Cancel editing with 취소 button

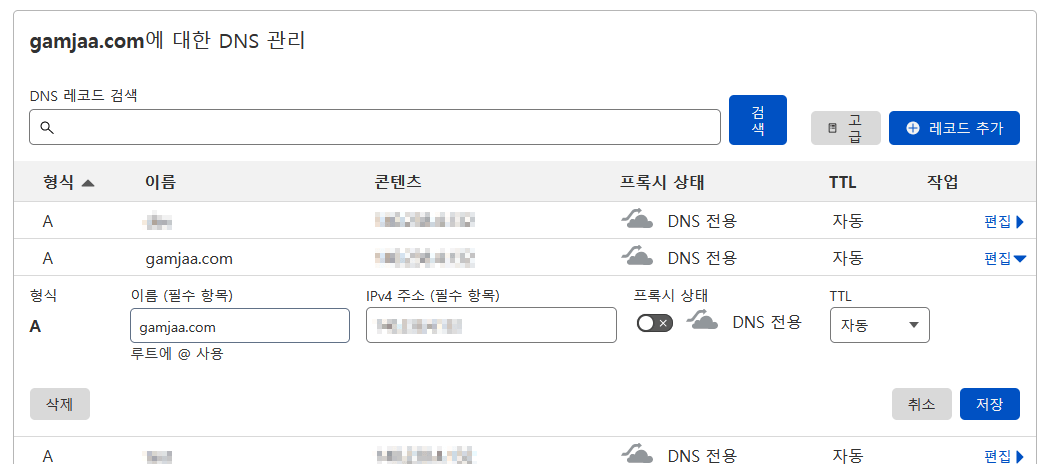pyautogui.click(x=921, y=404)
